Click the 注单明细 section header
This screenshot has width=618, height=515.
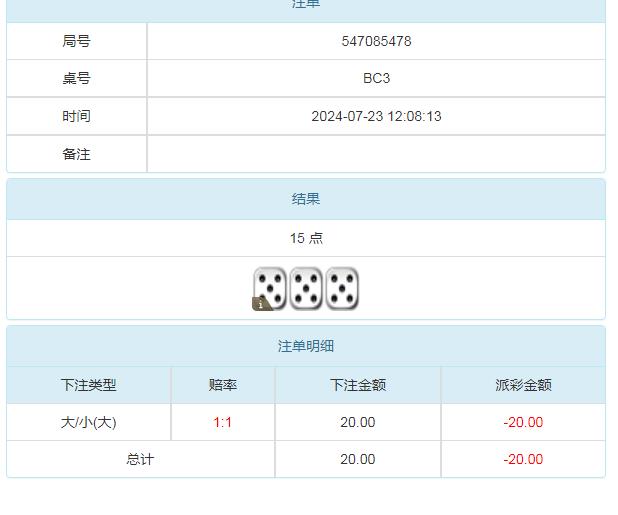pos(306,346)
